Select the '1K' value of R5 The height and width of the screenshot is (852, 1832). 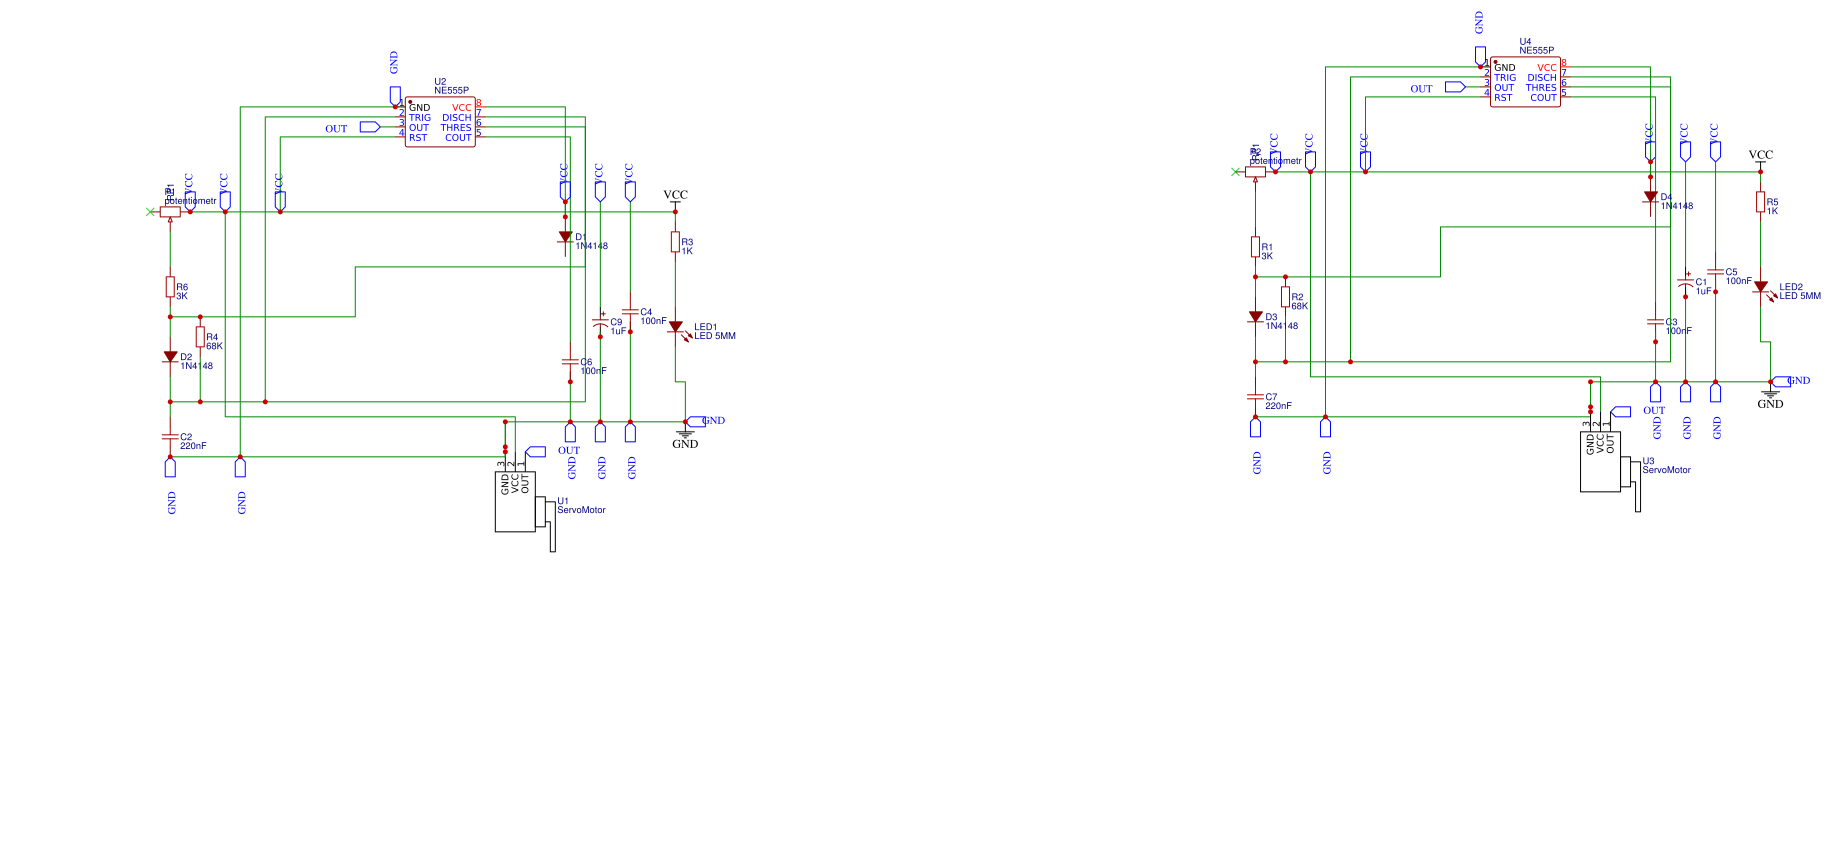[1772, 211]
